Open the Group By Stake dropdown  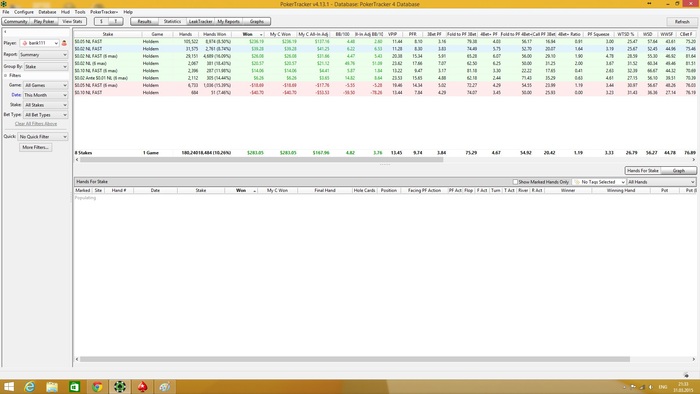(46, 66)
